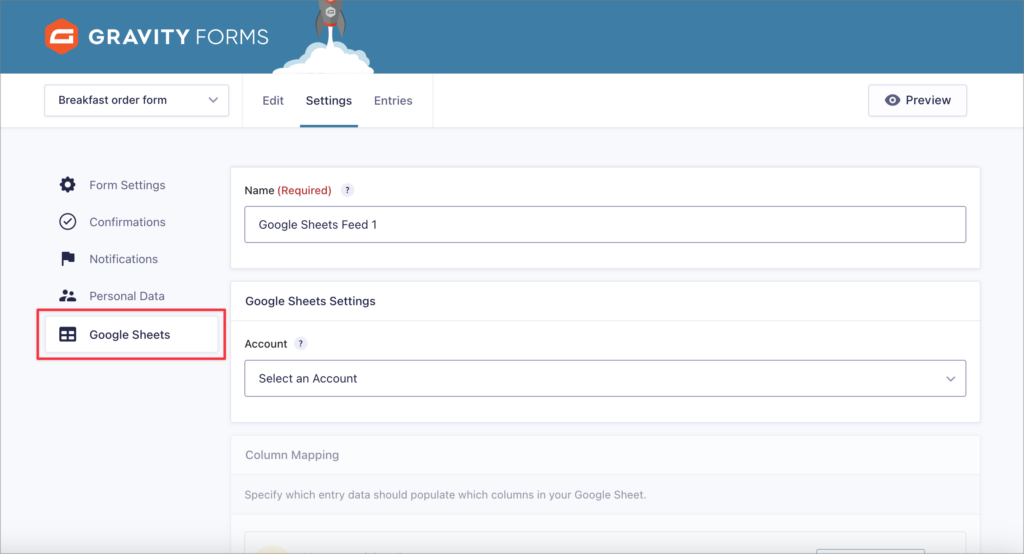Expand the Select an Account dropdown
Image resolution: width=1024 pixels, height=554 pixels.
(605, 378)
